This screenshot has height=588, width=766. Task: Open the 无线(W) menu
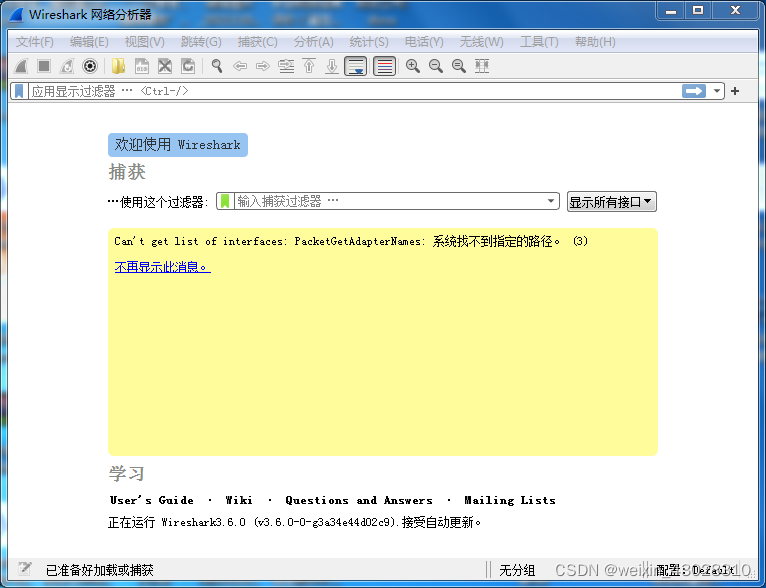481,42
